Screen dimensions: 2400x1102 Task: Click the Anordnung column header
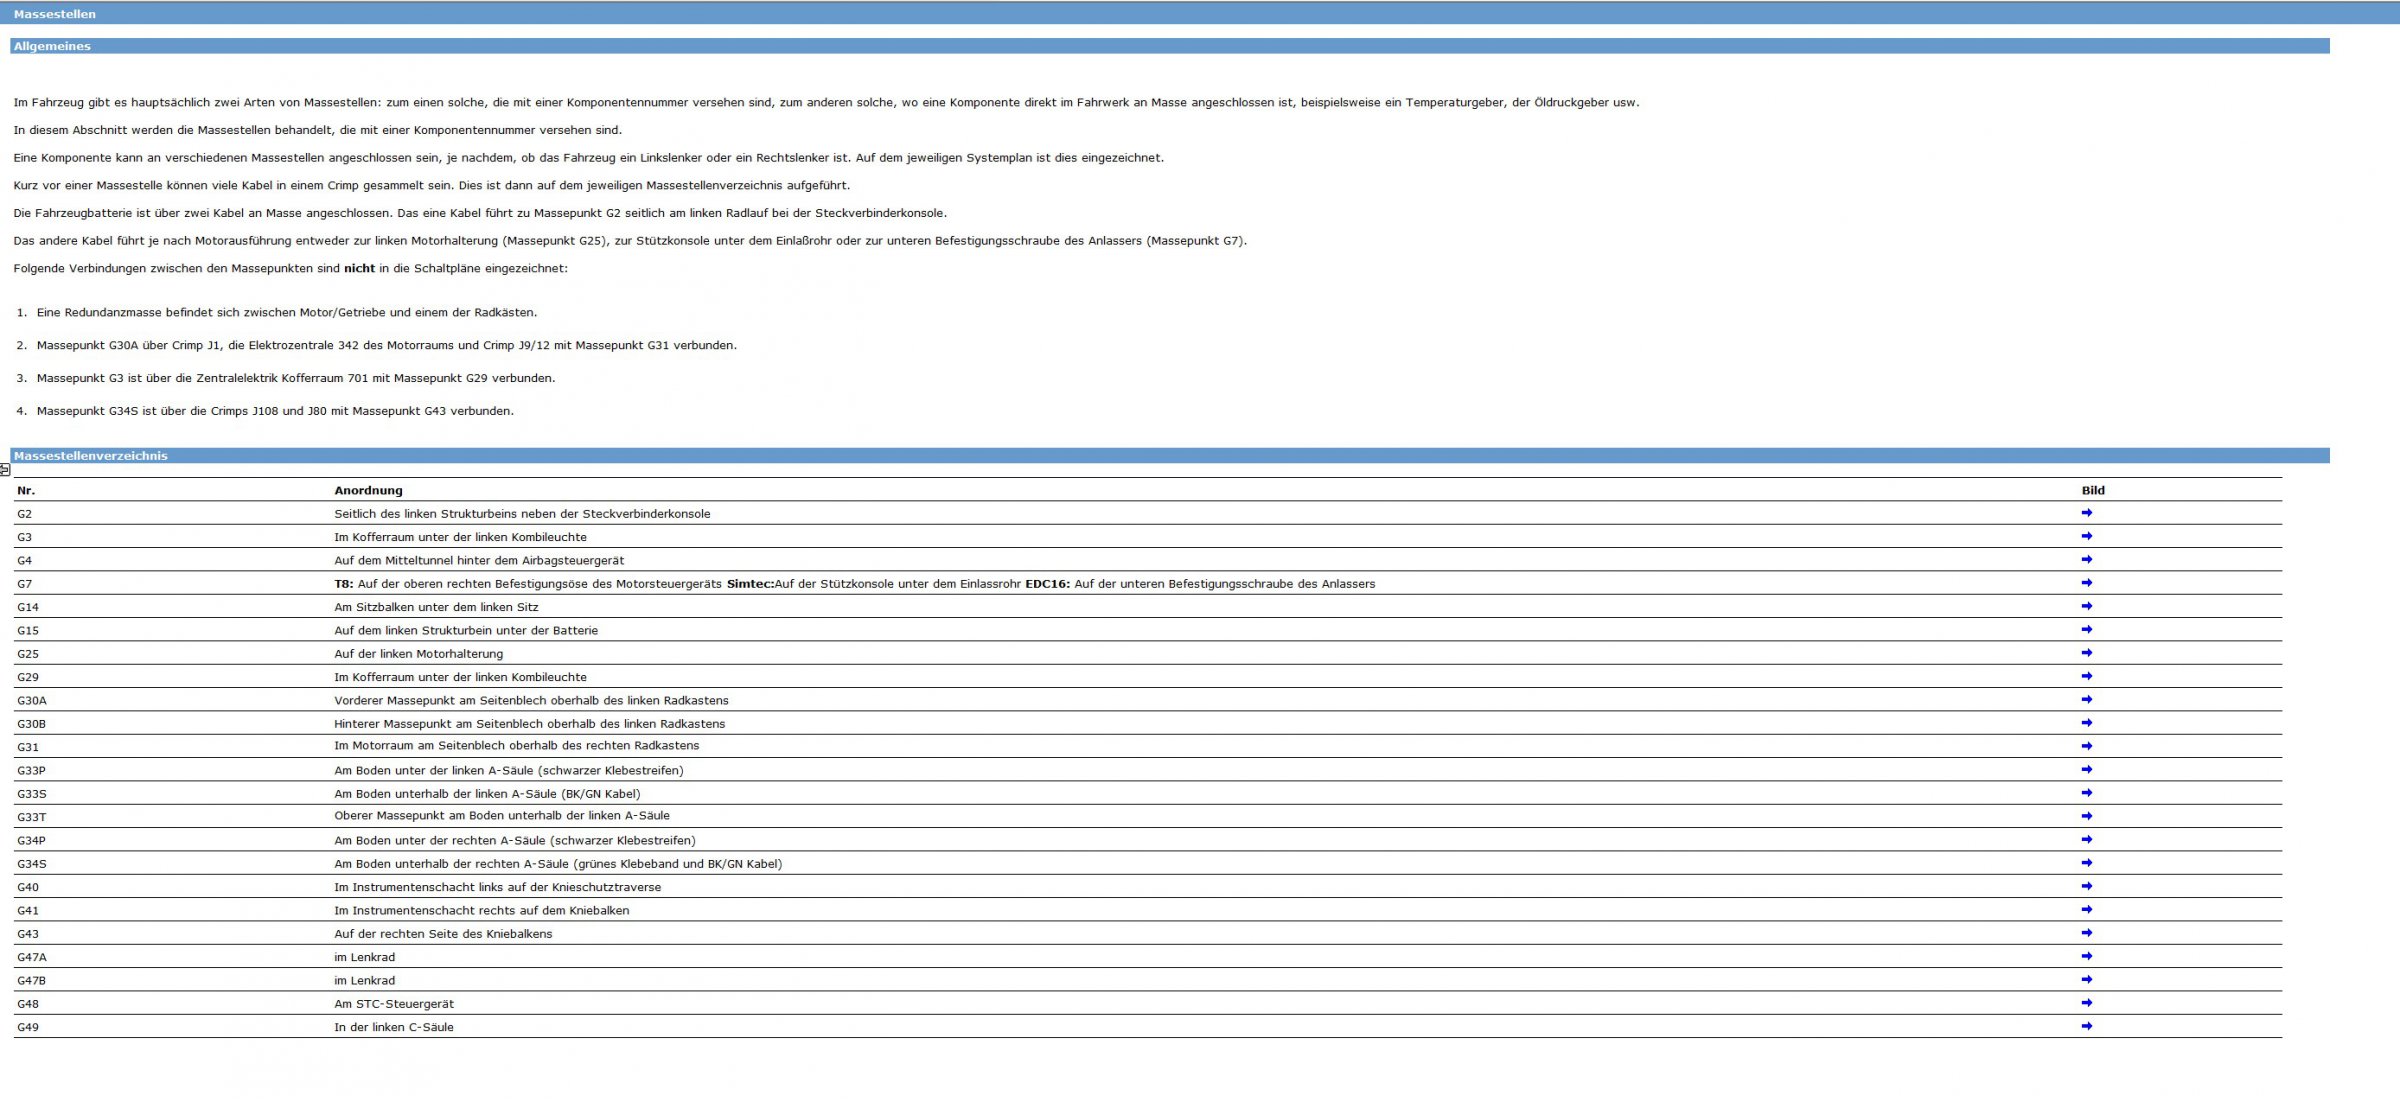(368, 491)
